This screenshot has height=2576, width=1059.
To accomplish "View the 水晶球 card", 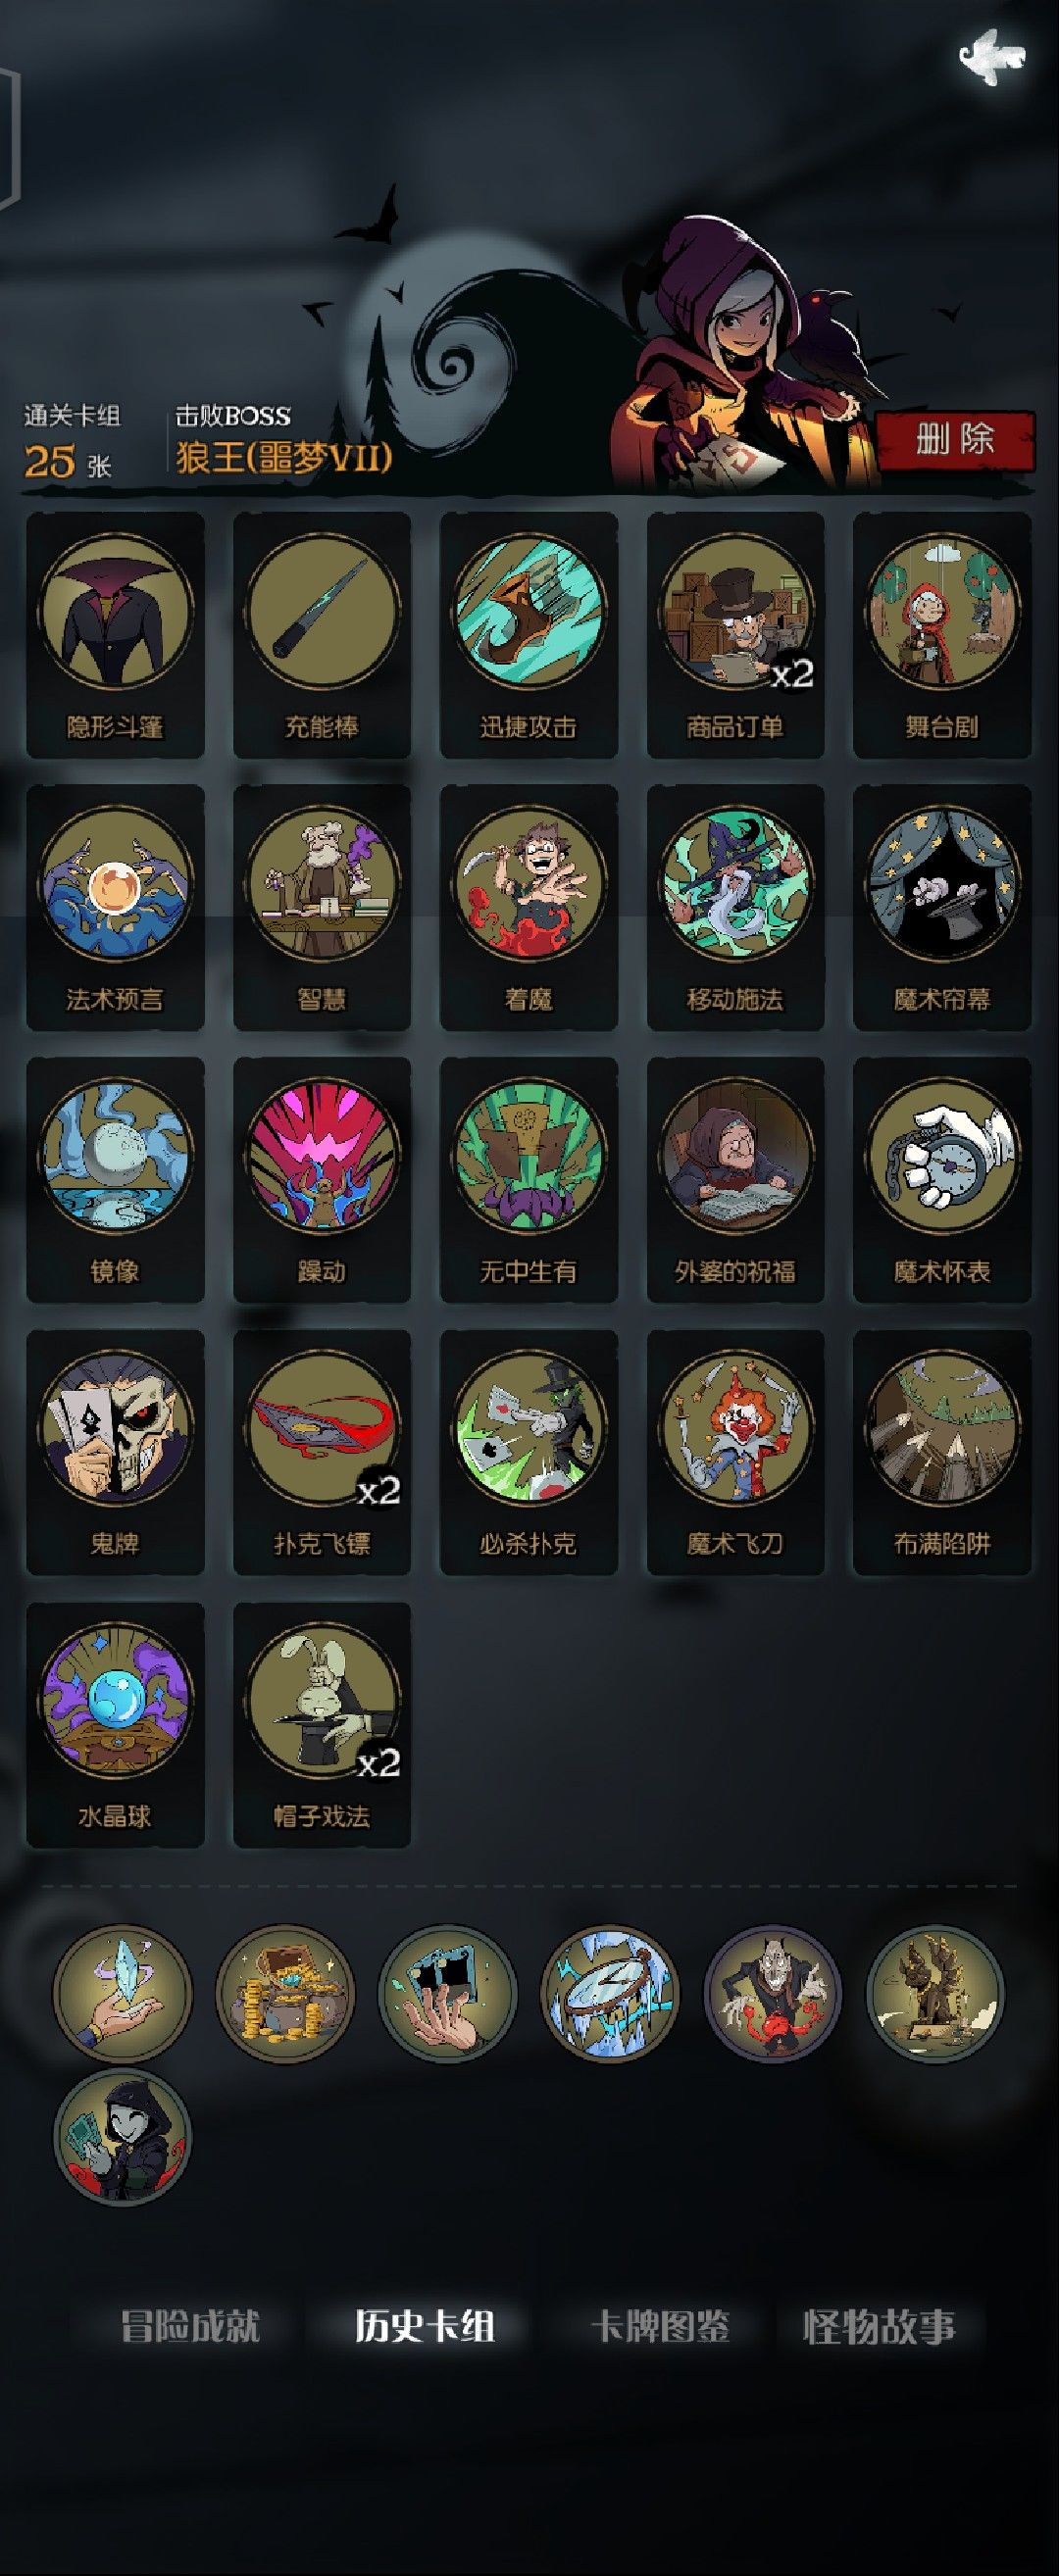I will [115, 1725].
